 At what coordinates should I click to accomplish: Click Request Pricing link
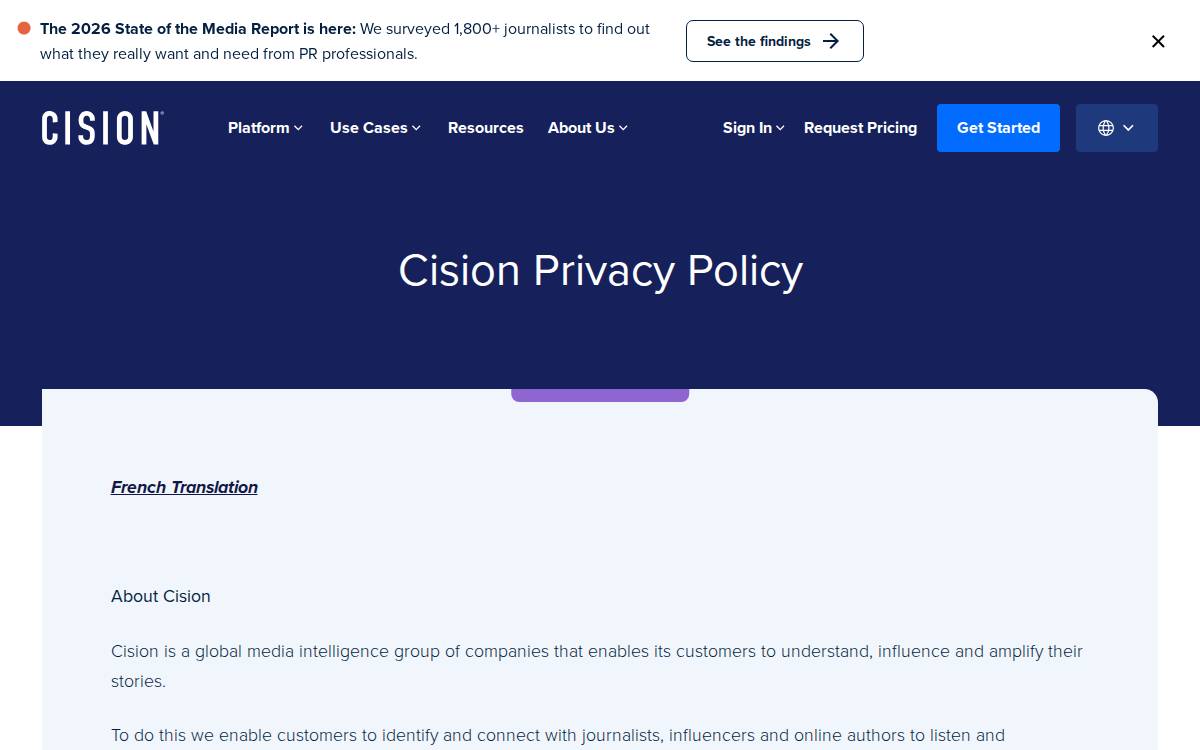point(860,128)
